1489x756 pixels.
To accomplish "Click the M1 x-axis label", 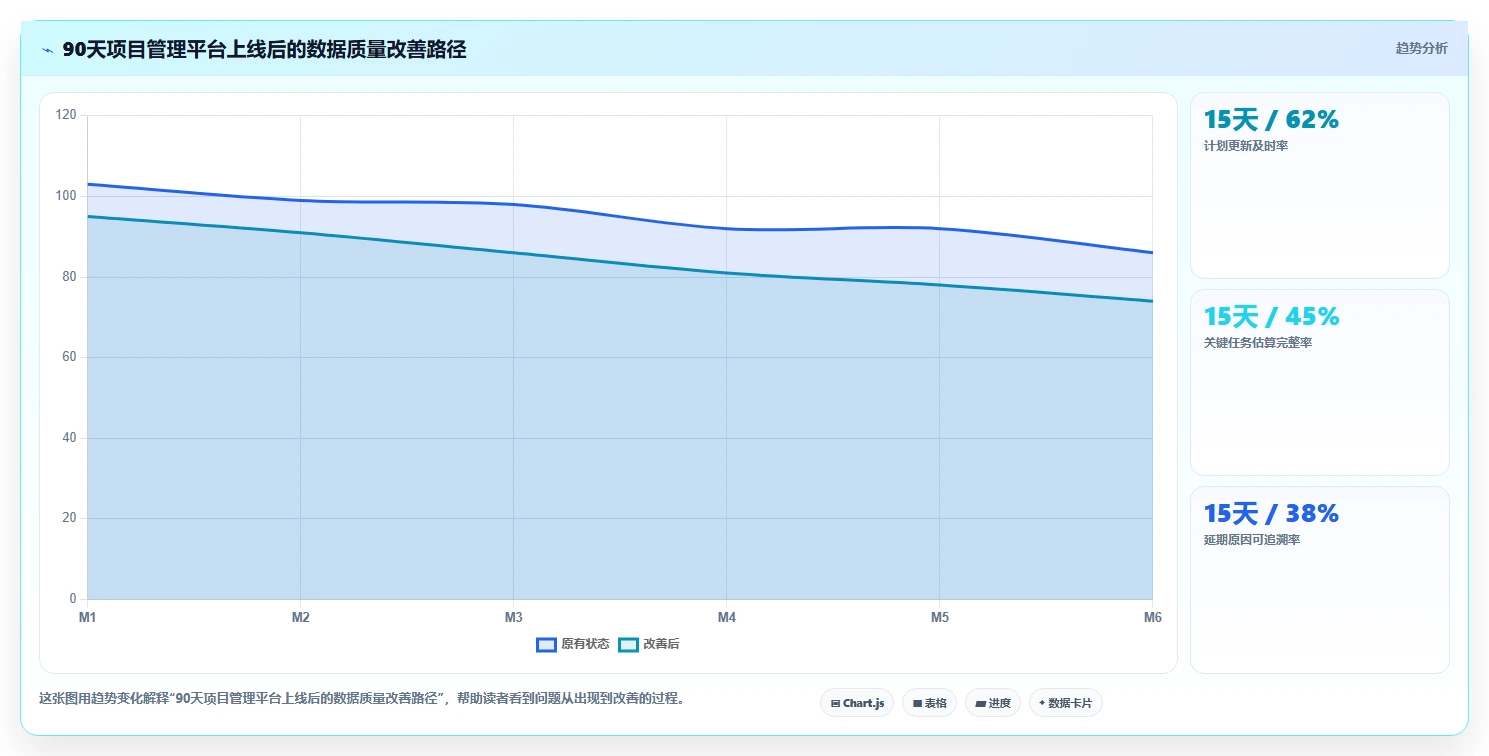I will coord(88,617).
